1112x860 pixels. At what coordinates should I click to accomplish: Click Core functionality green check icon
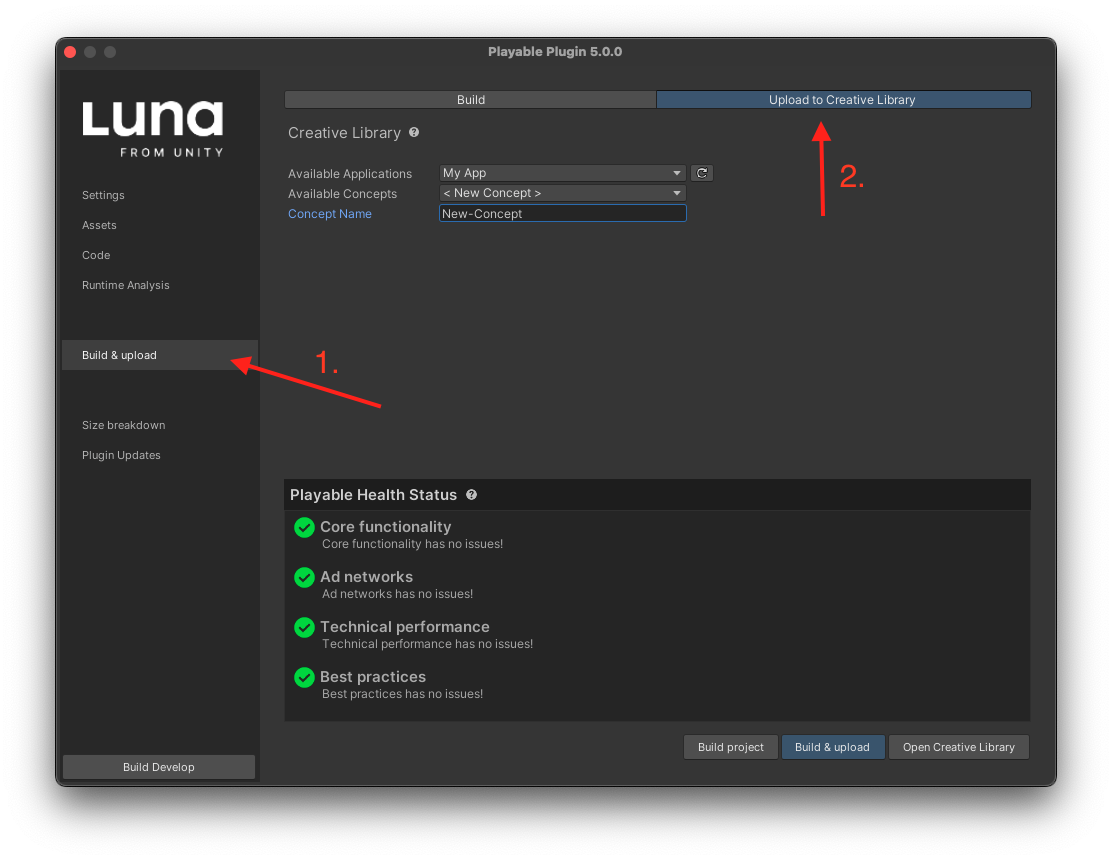click(304, 527)
